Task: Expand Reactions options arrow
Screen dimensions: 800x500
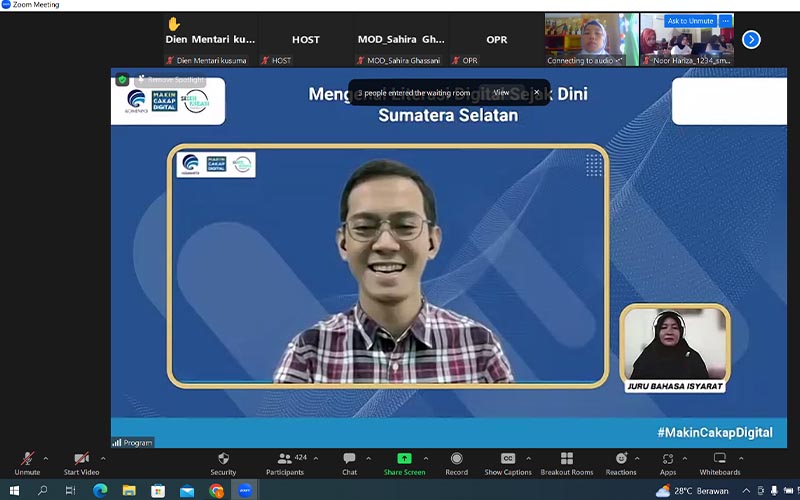Action: (637, 459)
